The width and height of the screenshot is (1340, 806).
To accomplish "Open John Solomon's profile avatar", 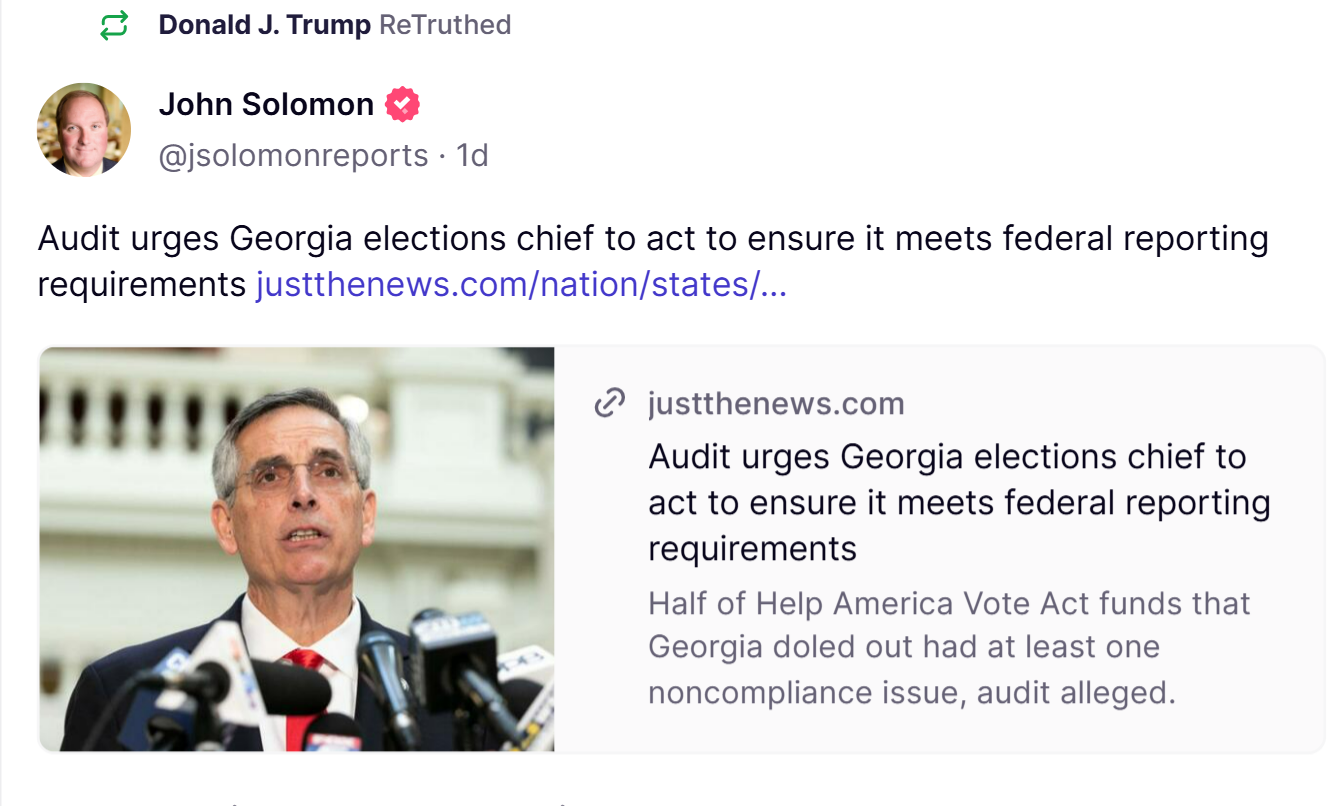I will pyautogui.click(x=84, y=130).
